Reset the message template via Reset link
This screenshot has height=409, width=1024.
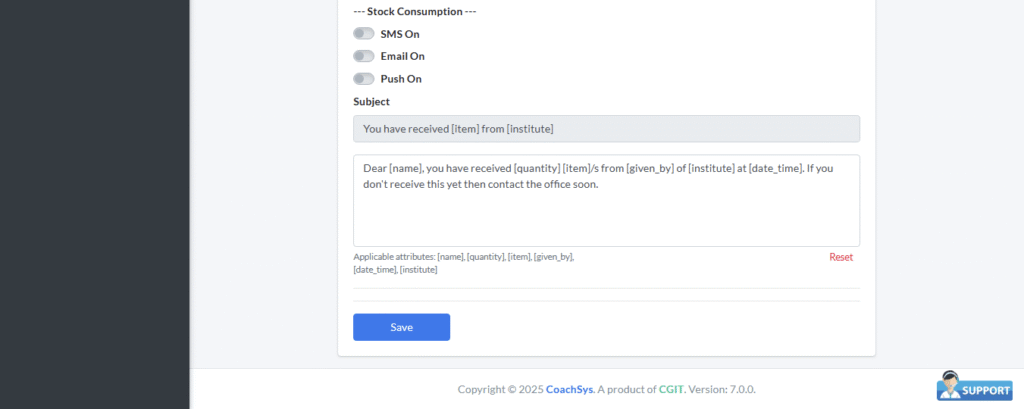coord(841,257)
